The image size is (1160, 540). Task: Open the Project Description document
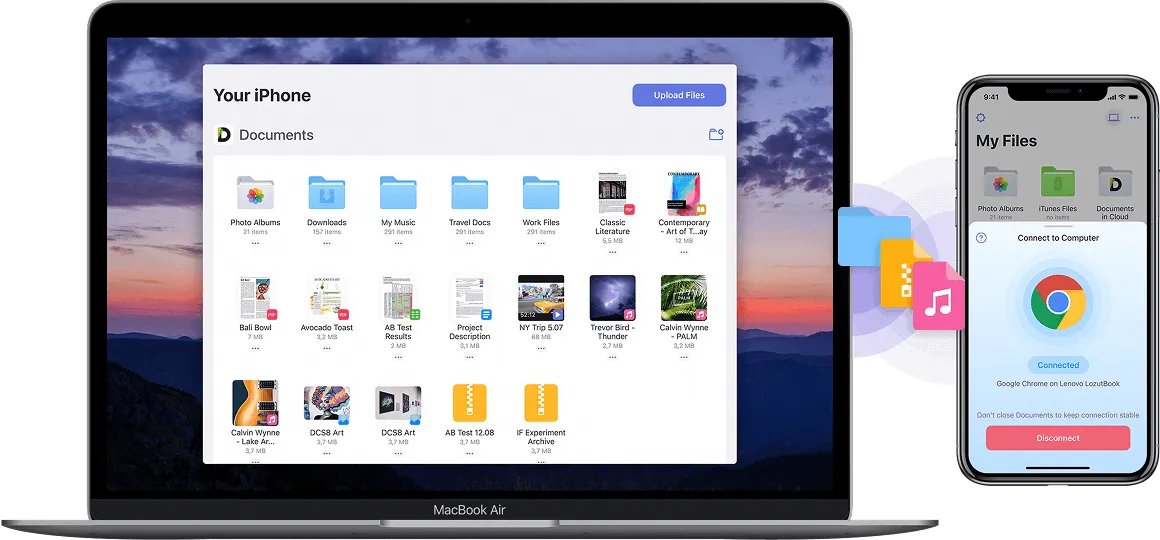(x=470, y=298)
